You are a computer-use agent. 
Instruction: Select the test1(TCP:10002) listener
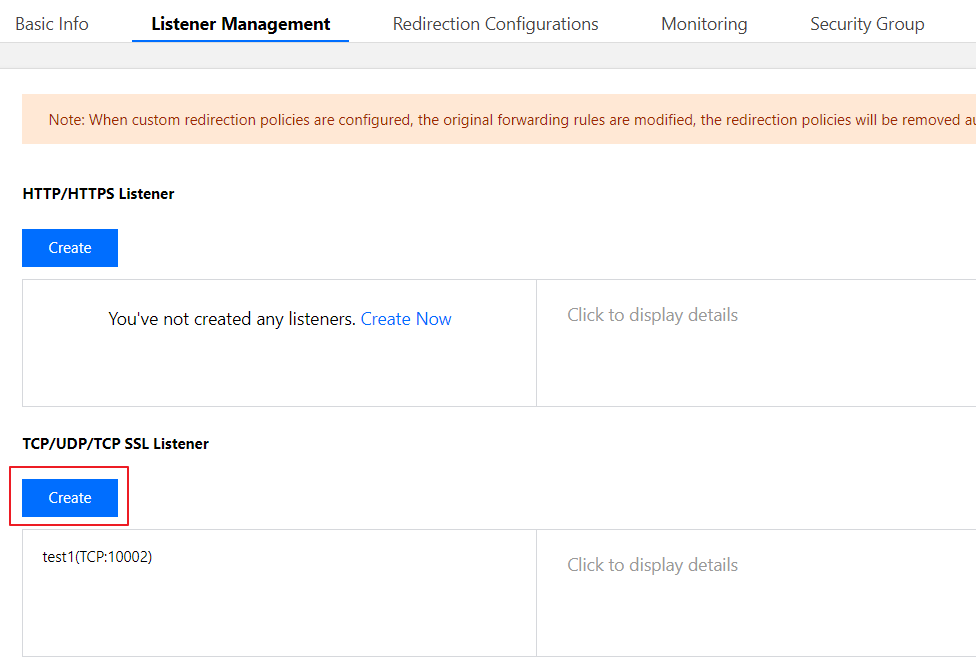(x=97, y=557)
